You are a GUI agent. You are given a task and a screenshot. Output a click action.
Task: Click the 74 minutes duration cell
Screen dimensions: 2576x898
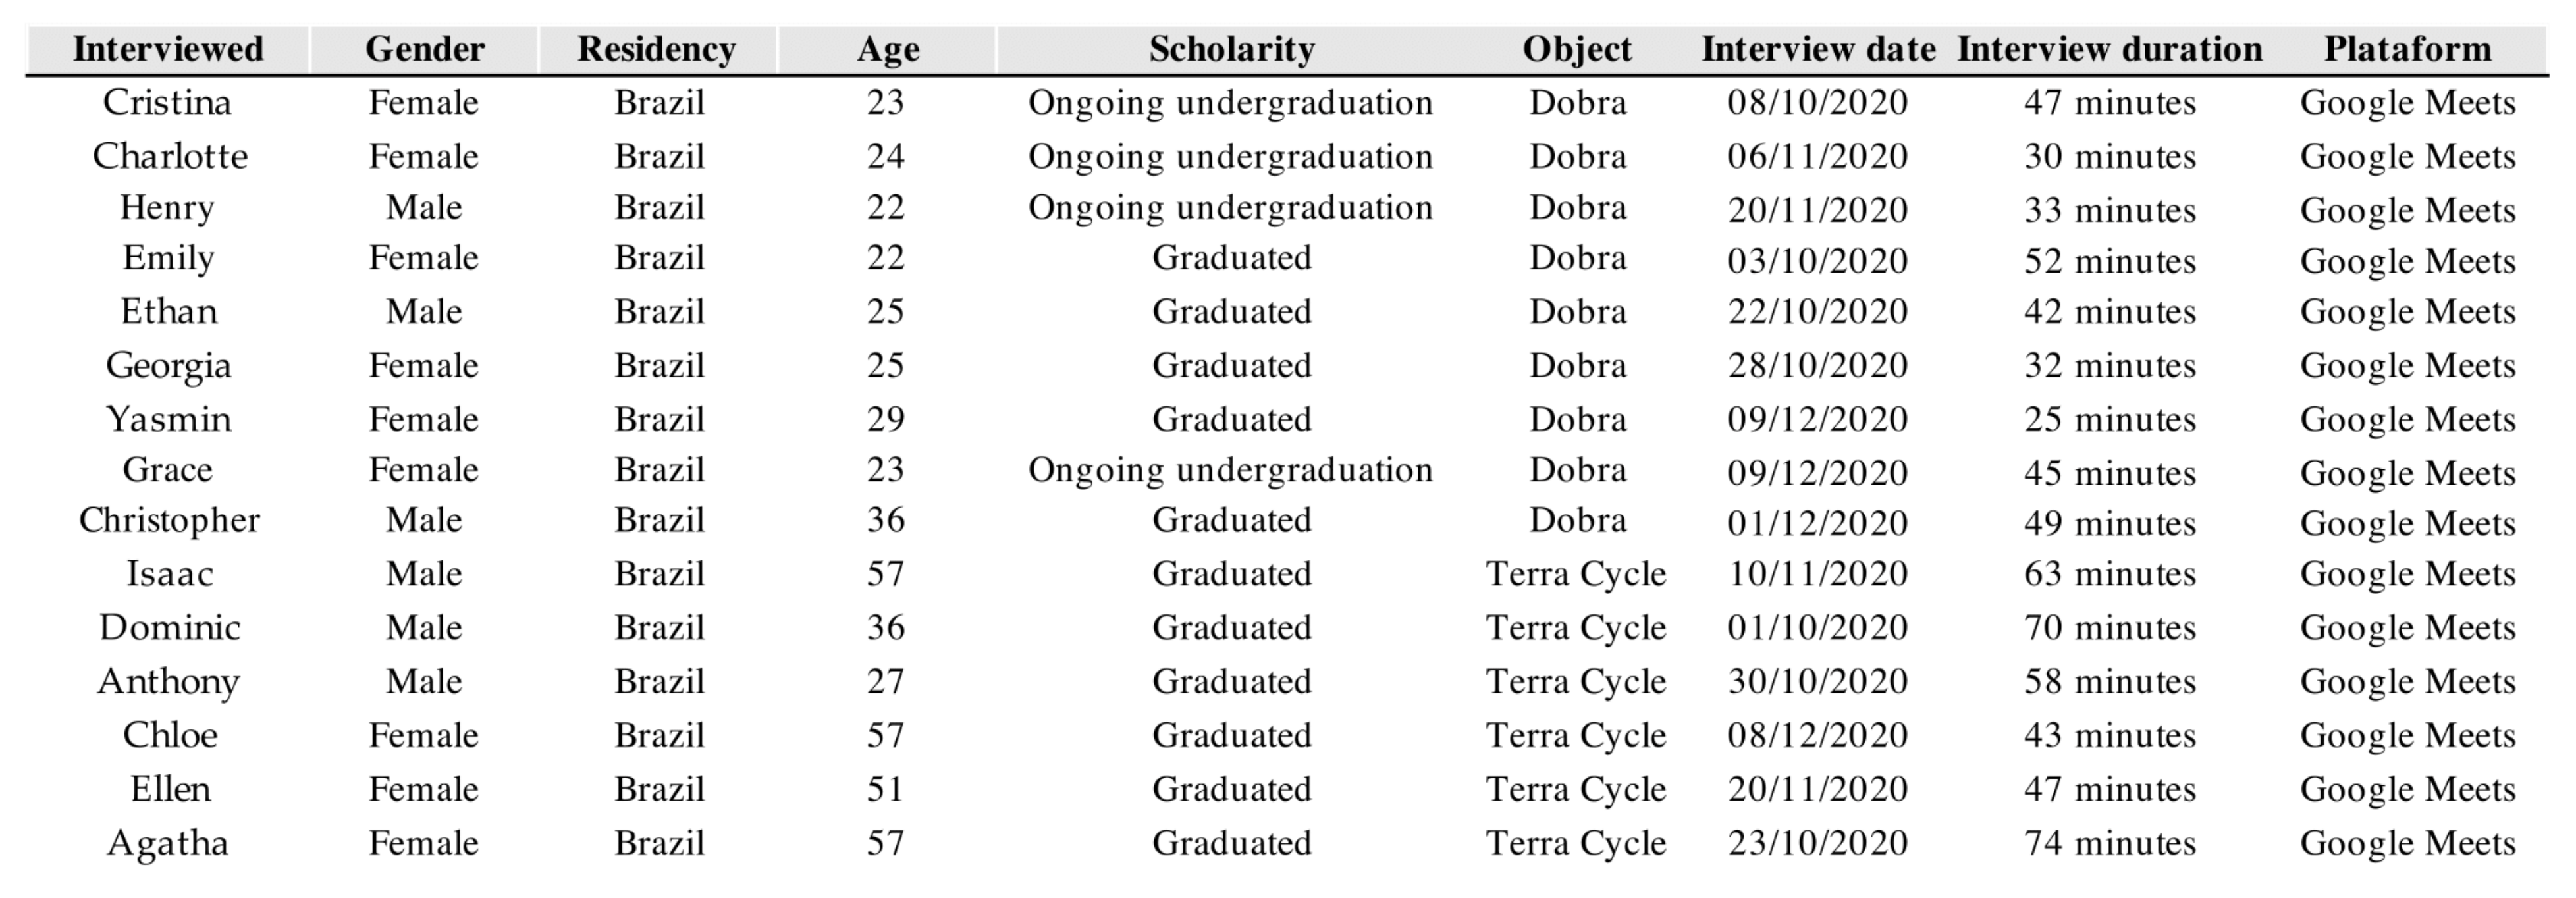pos(2110,843)
